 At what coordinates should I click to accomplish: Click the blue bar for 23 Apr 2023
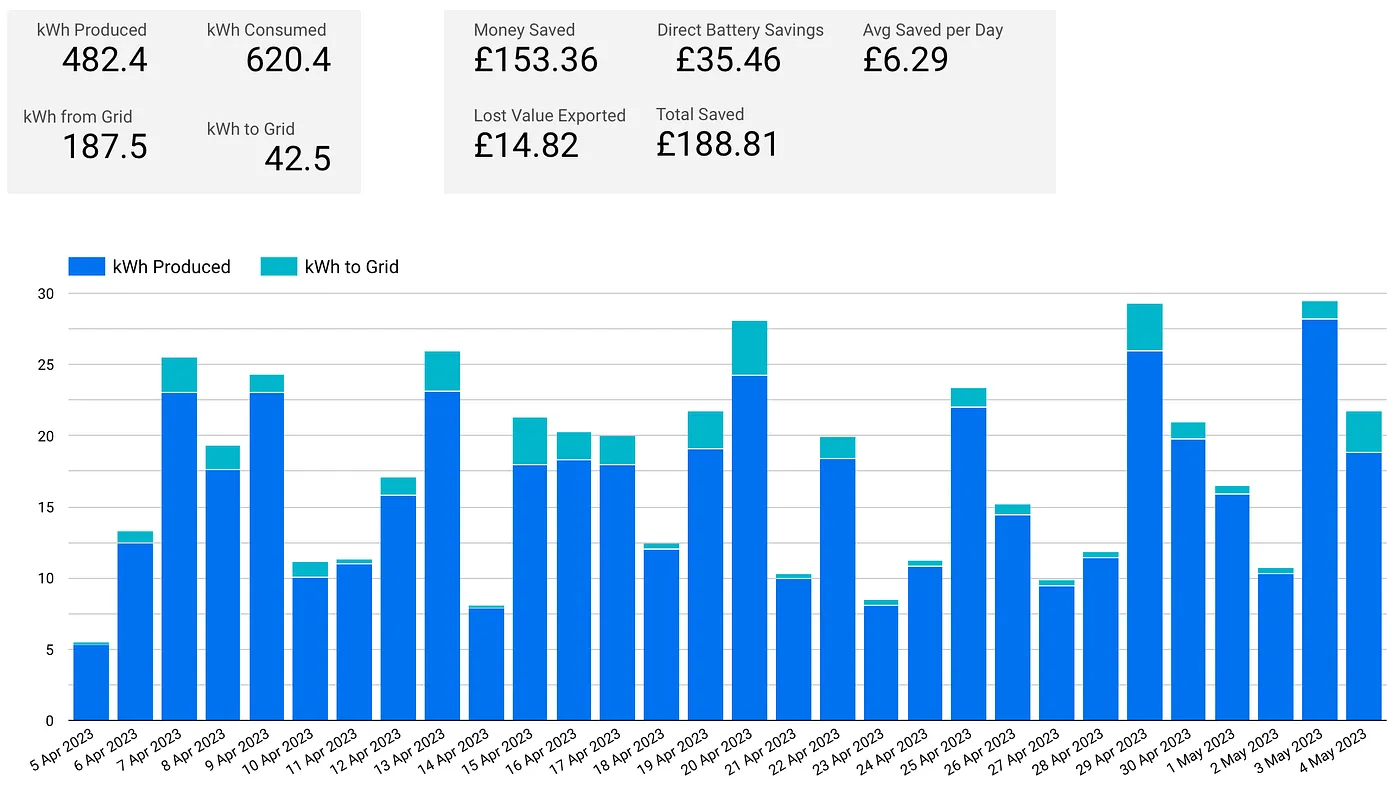coord(881,663)
